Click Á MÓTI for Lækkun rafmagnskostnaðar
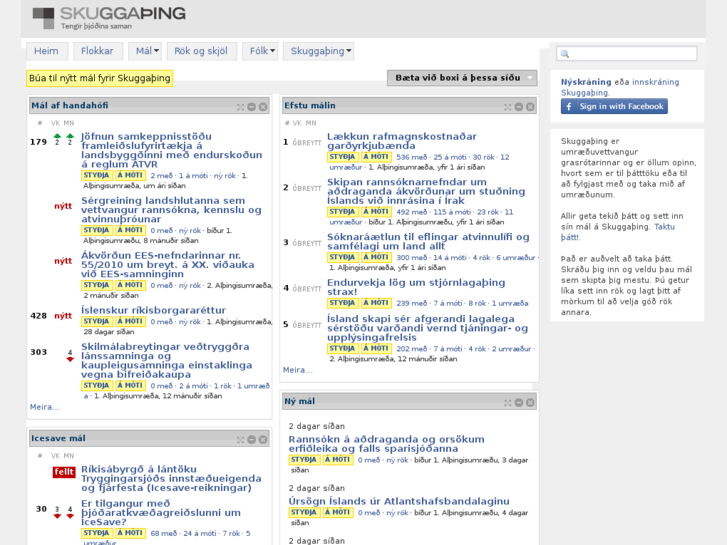The image size is (727, 545). pyautogui.click(x=376, y=157)
